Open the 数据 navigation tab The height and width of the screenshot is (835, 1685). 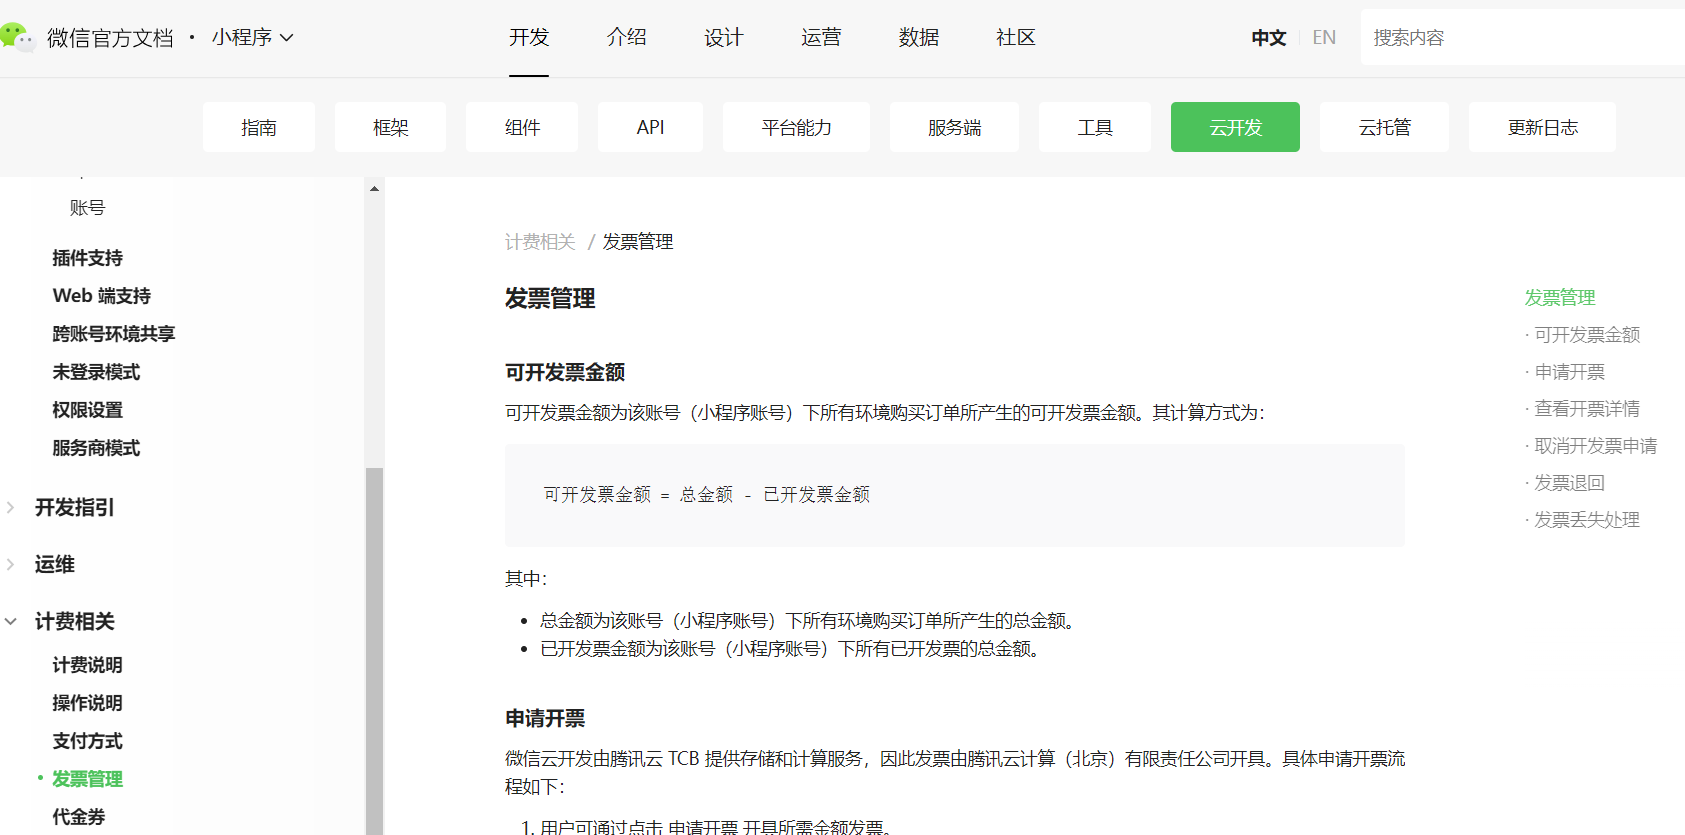pyautogui.click(x=918, y=37)
